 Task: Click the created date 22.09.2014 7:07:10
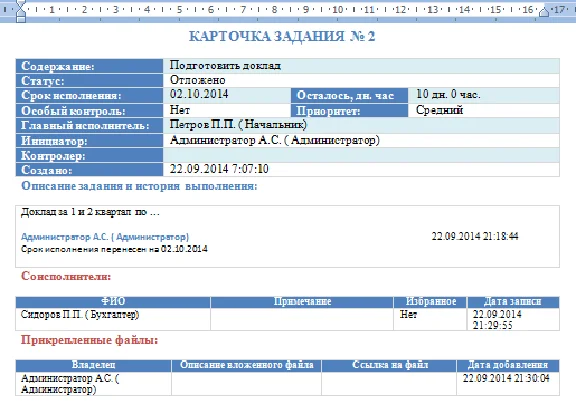(x=219, y=169)
